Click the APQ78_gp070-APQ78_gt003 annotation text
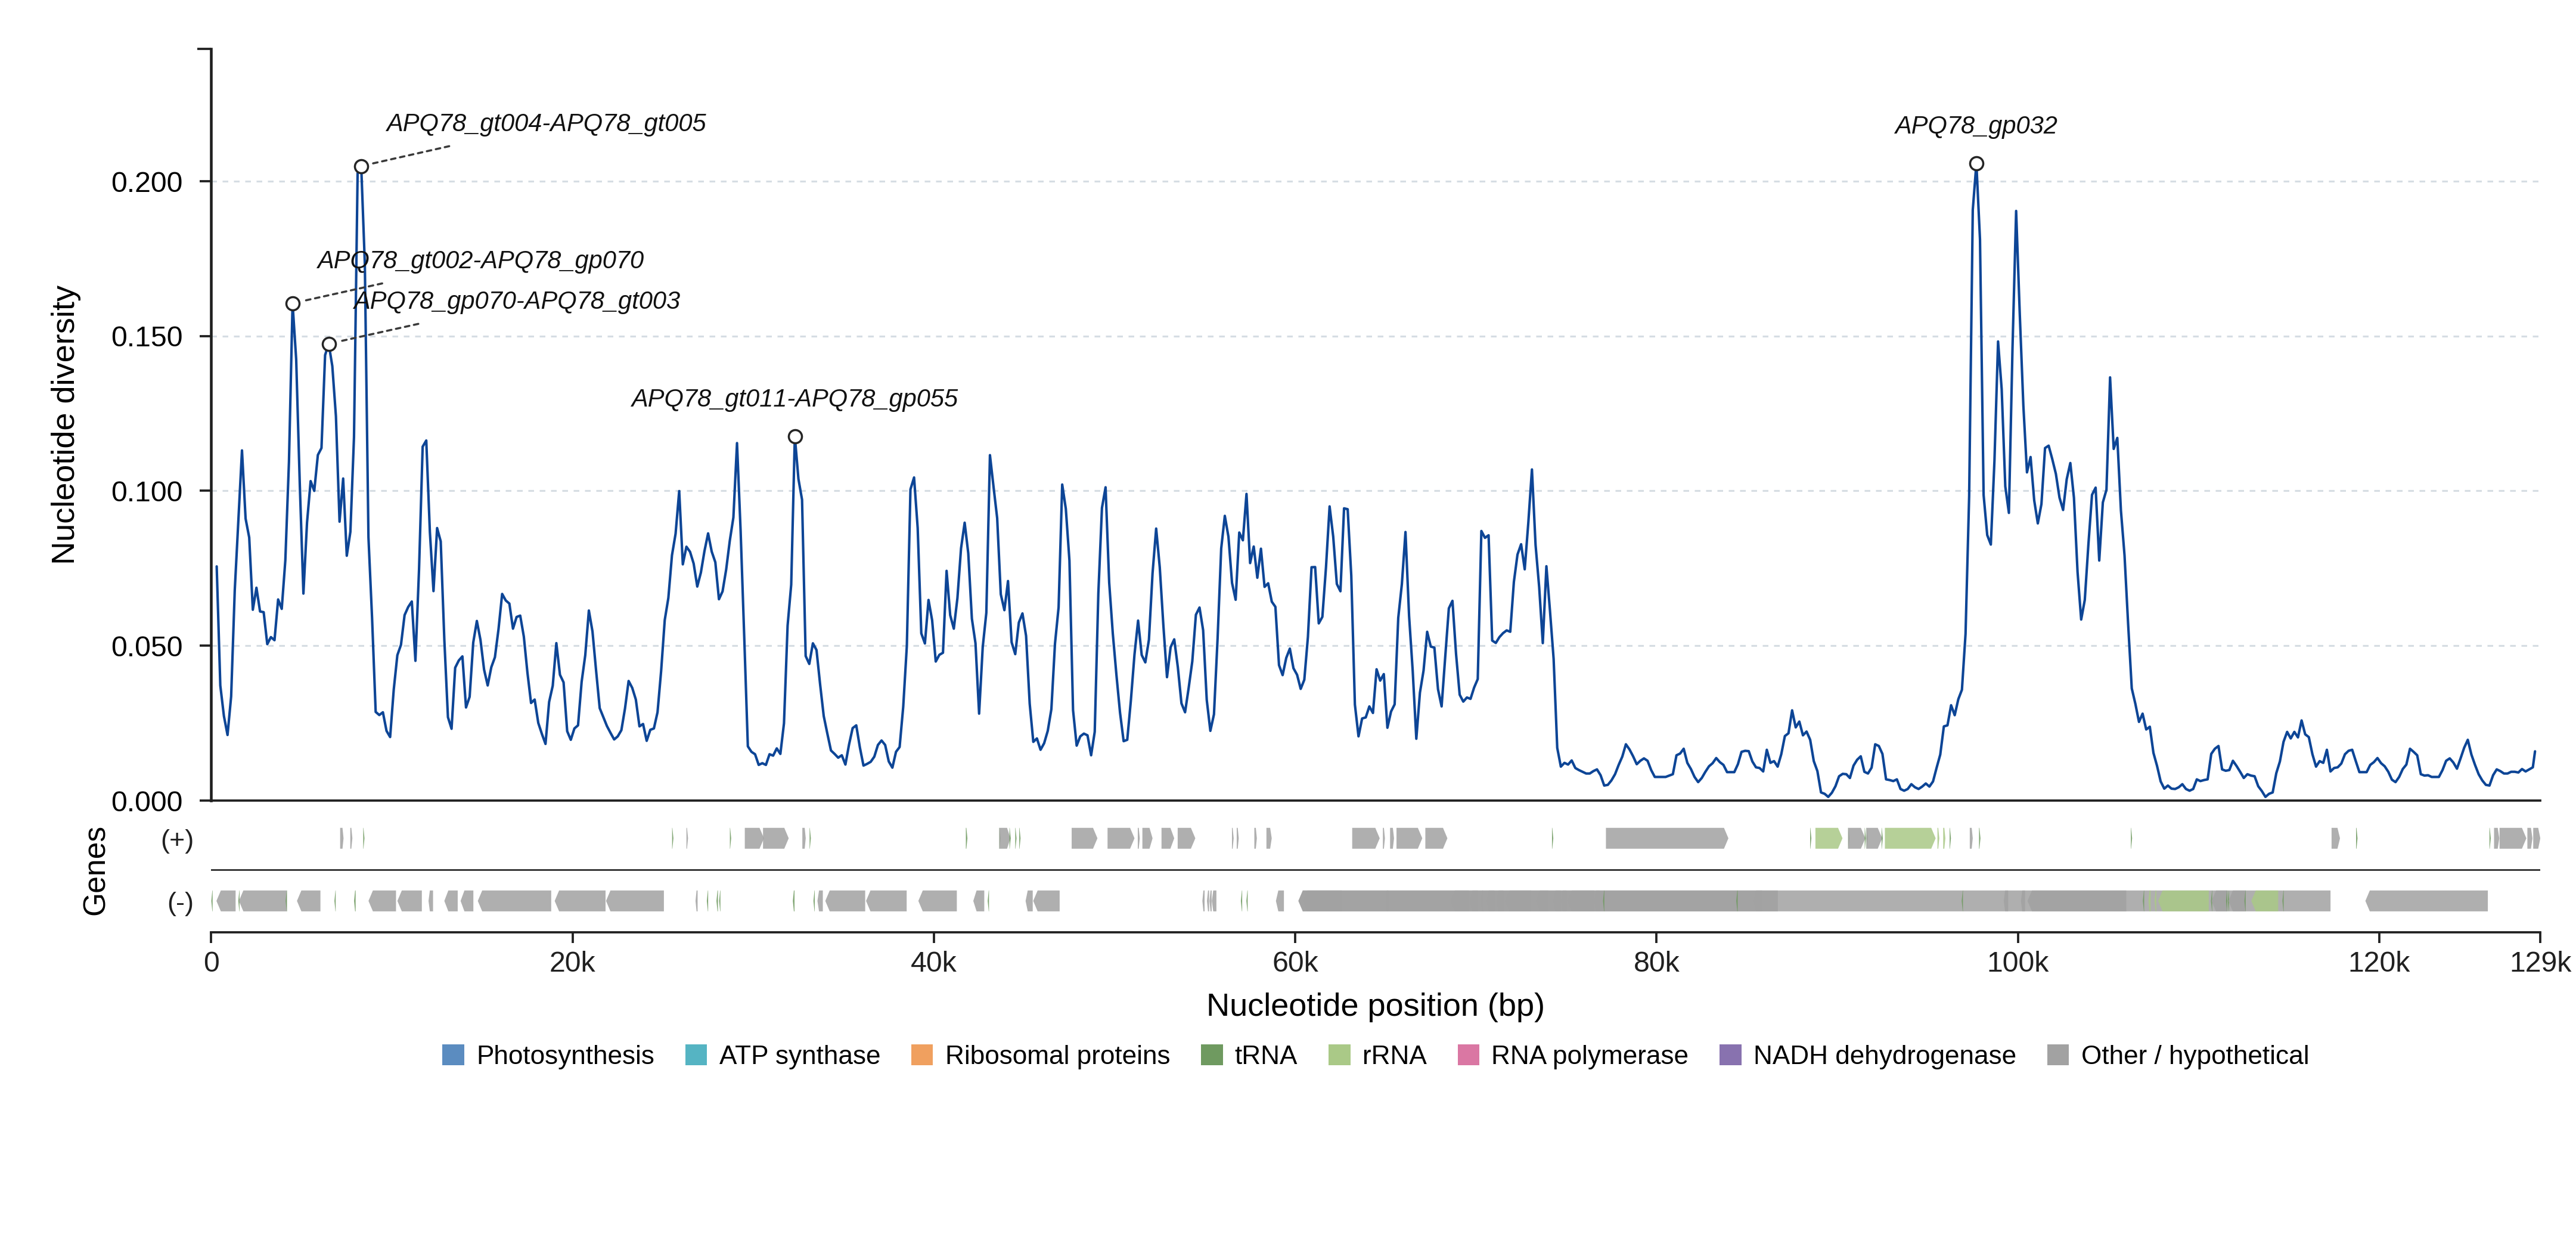 click(x=517, y=300)
